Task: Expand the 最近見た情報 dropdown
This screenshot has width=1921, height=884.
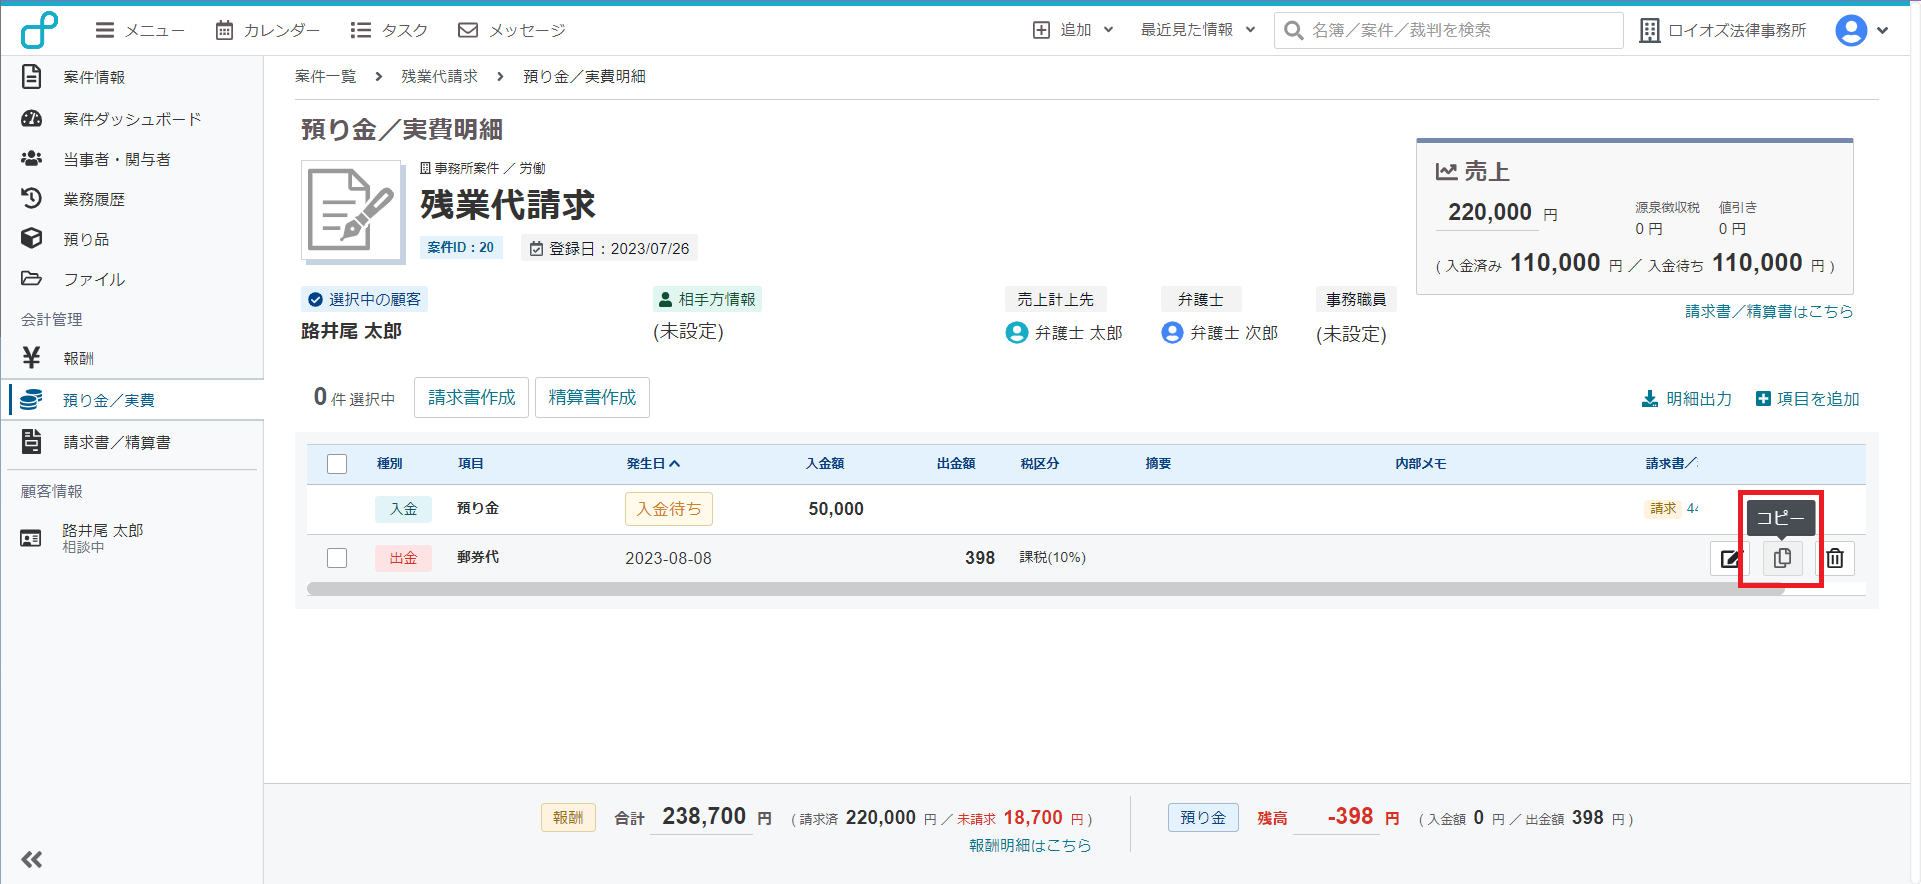Action: point(1198,30)
